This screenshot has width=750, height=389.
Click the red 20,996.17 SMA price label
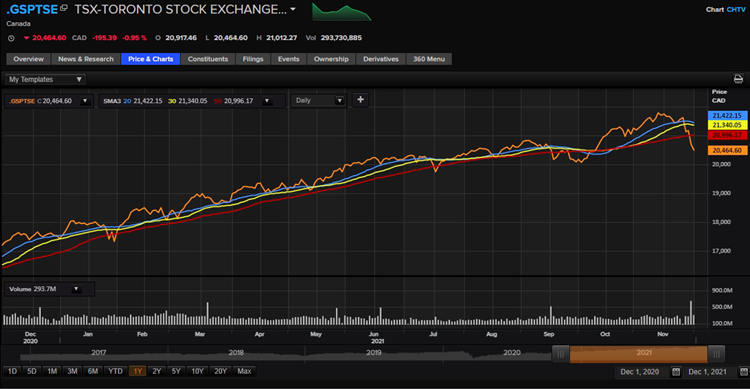coord(727,135)
